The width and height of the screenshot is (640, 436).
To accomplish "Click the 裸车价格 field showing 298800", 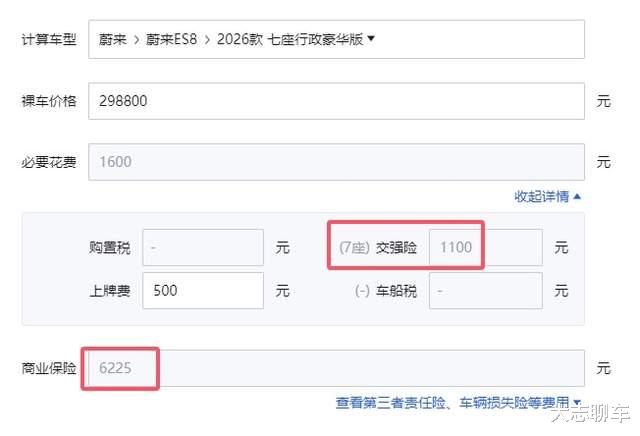I will click(336, 101).
